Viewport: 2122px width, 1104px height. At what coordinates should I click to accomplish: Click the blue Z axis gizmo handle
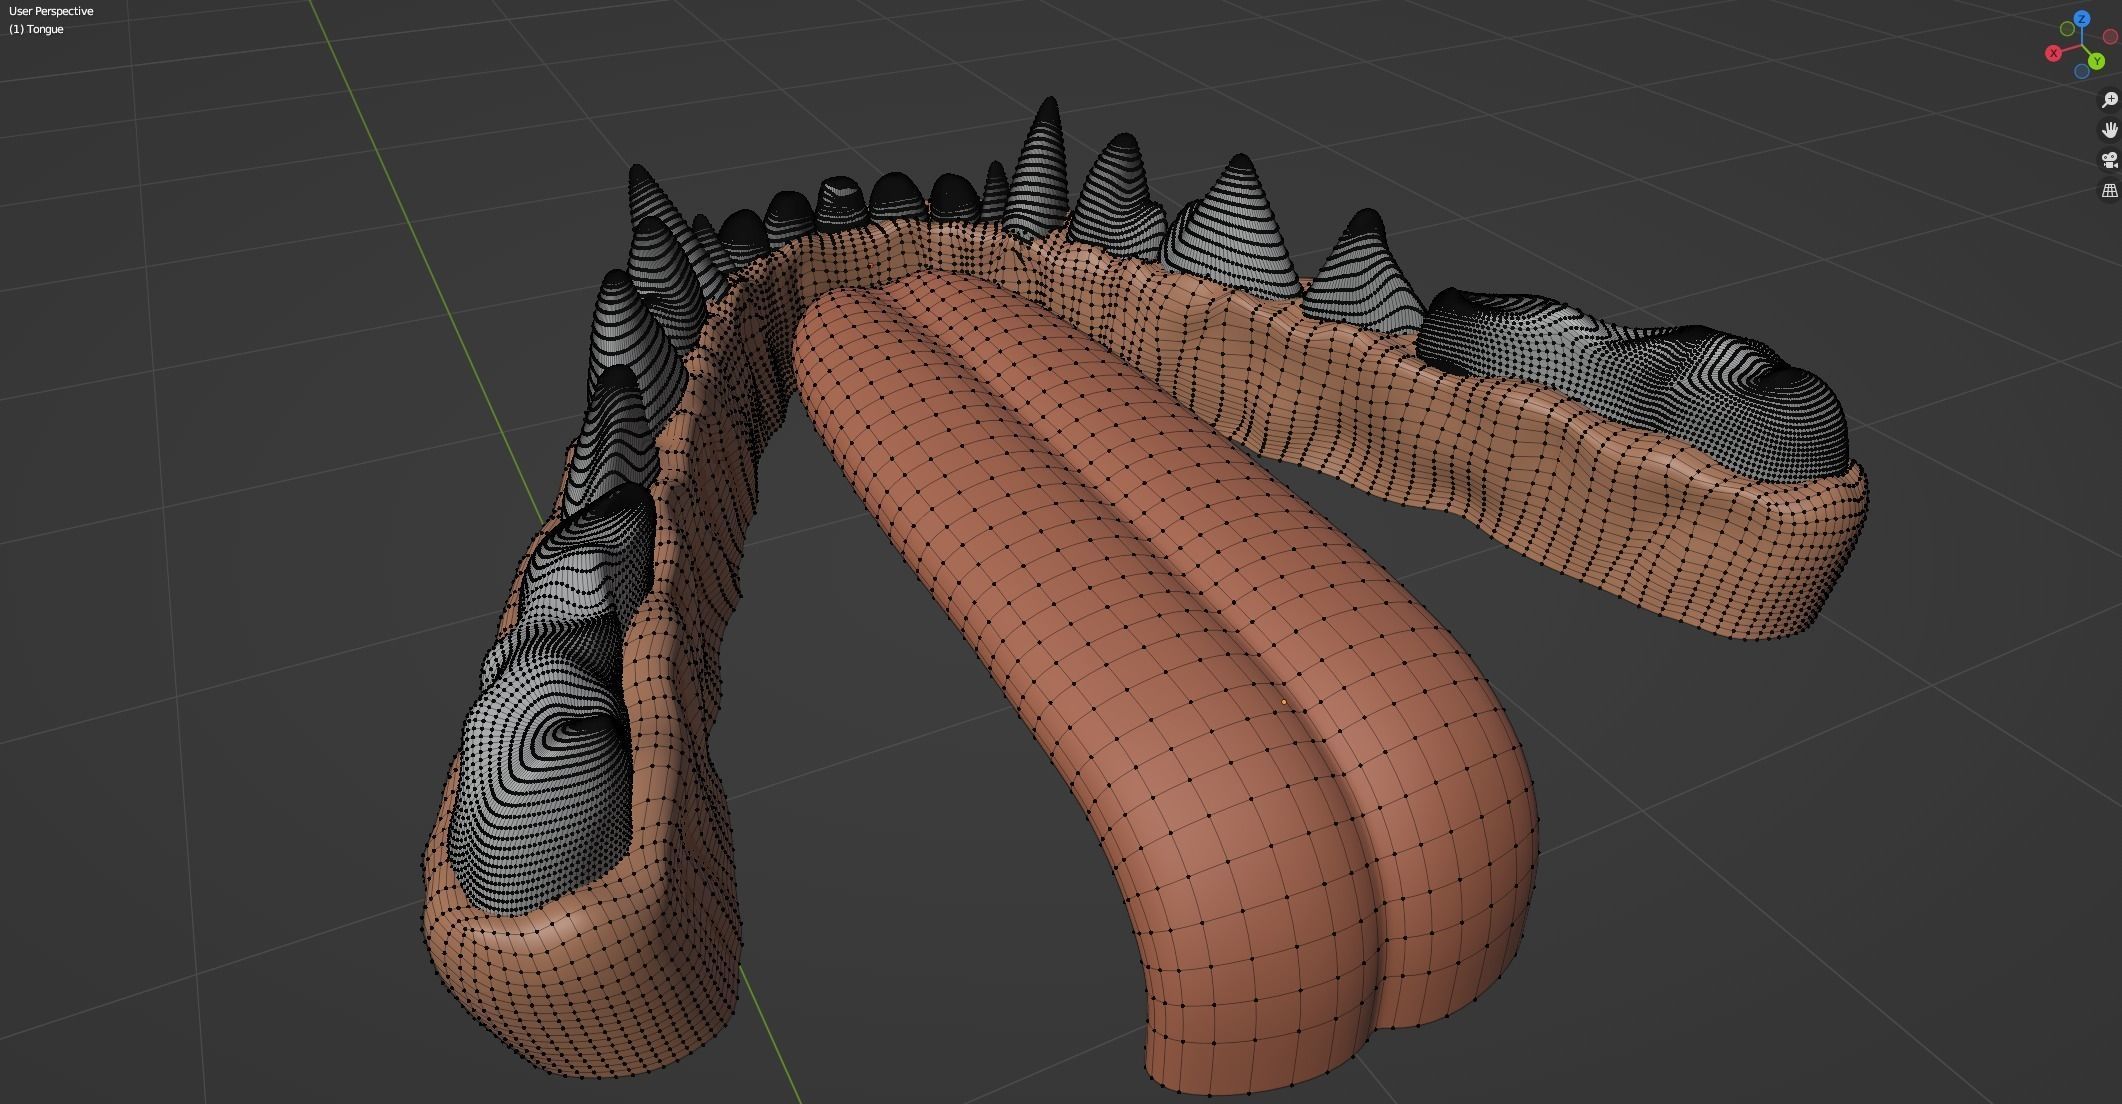tap(2082, 19)
